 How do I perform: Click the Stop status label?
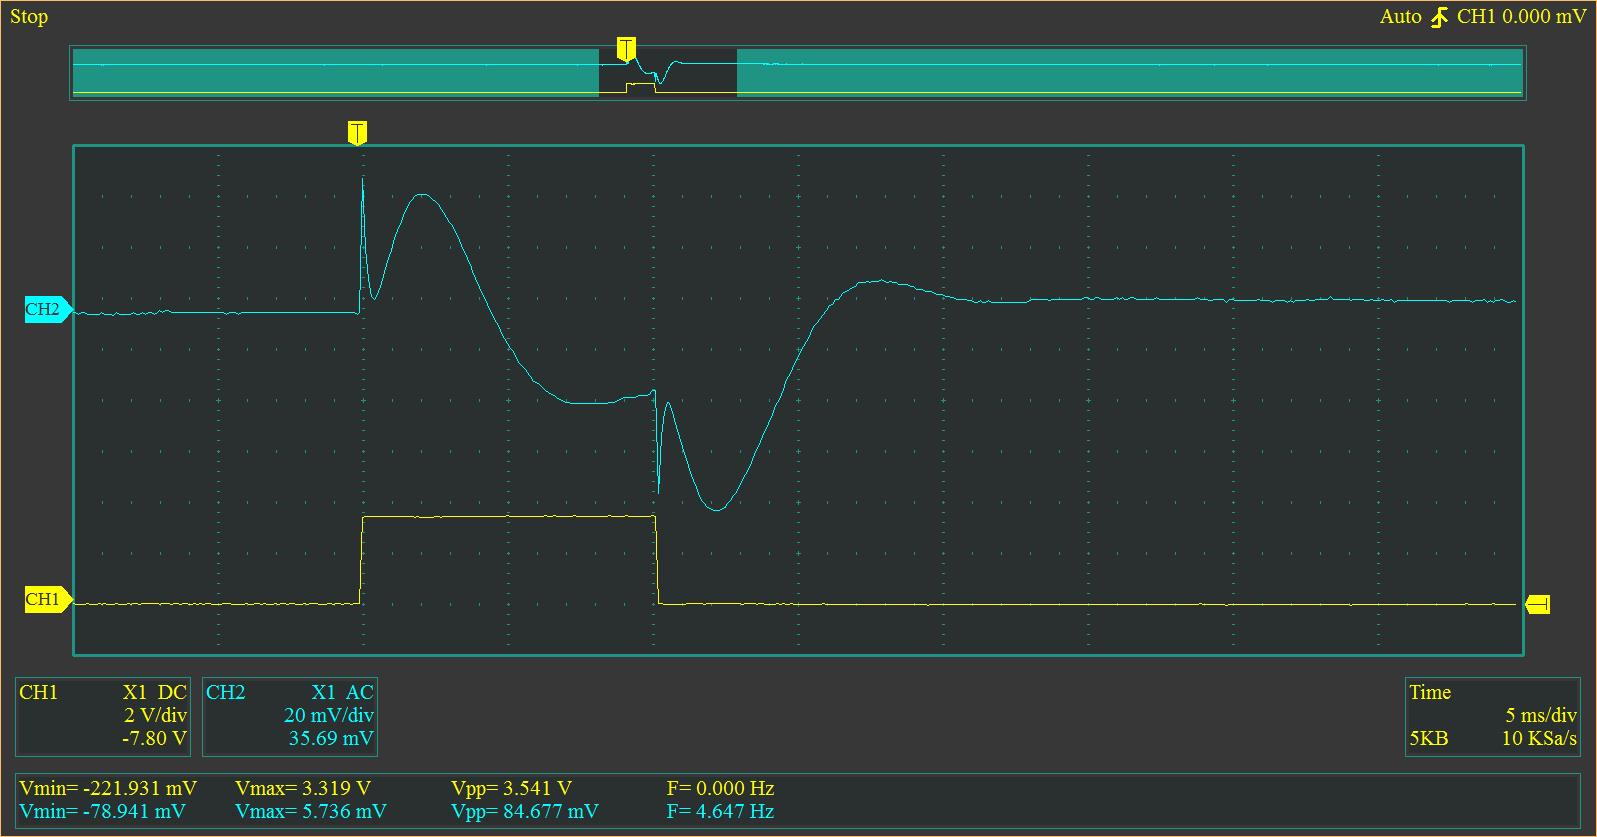pos(29,17)
